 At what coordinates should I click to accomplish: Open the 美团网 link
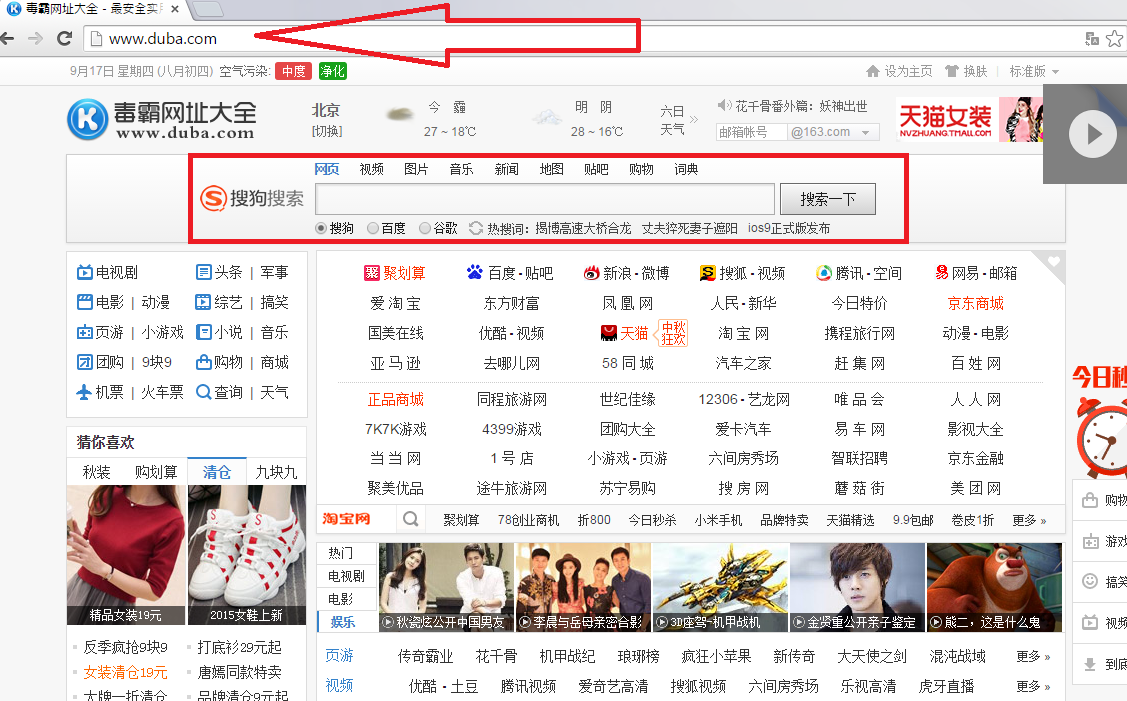pos(975,488)
